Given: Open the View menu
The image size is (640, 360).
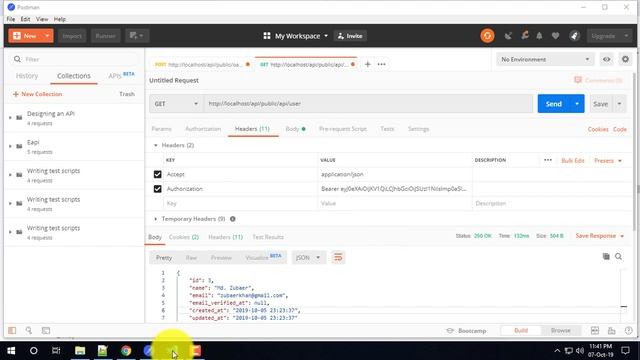Looking at the screenshot, I should (x=42, y=19).
